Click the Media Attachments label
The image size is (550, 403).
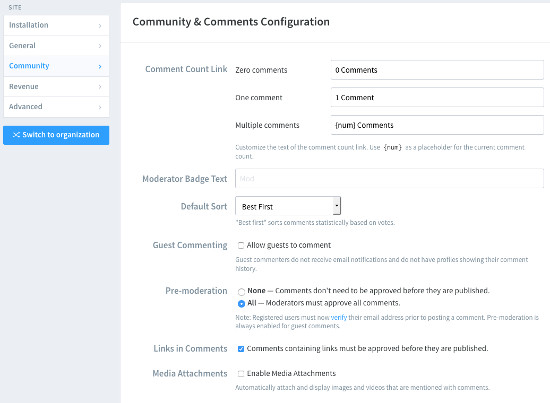tap(190, 373)
